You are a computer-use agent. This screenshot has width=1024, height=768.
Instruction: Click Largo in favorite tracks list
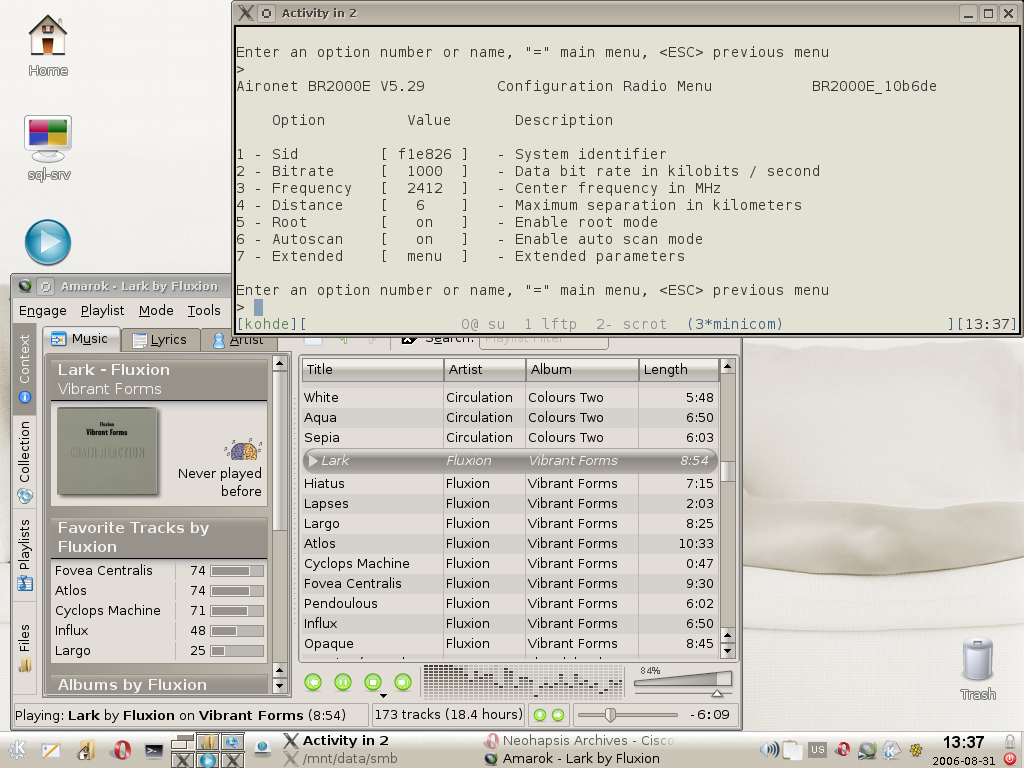click(x=72, y=650)
